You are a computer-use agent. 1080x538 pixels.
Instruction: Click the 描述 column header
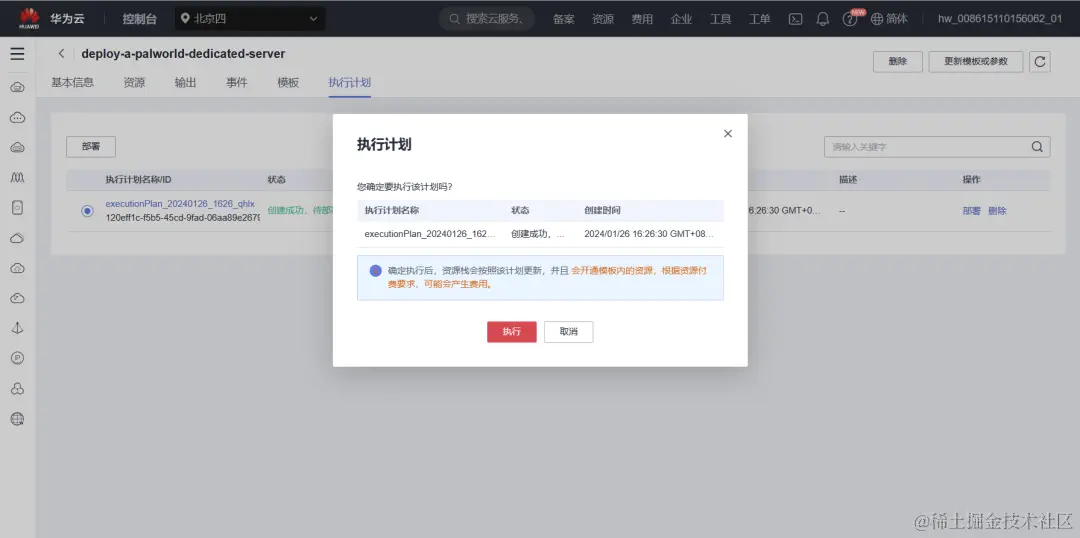(848, 180)
